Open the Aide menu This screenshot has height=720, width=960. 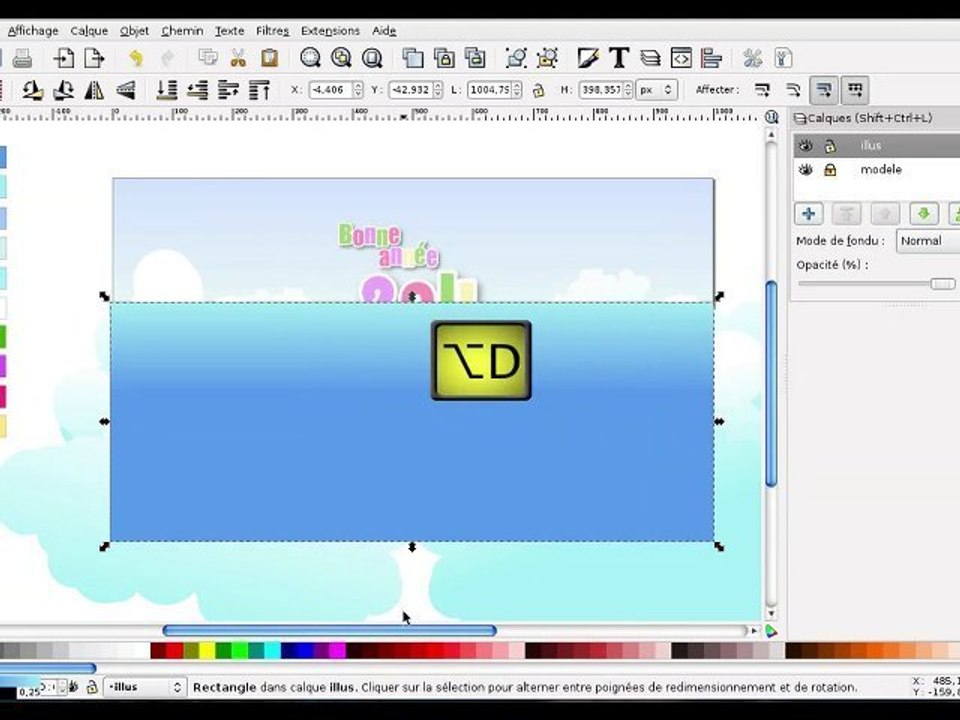pyautogui.click(x=384, y=31)
